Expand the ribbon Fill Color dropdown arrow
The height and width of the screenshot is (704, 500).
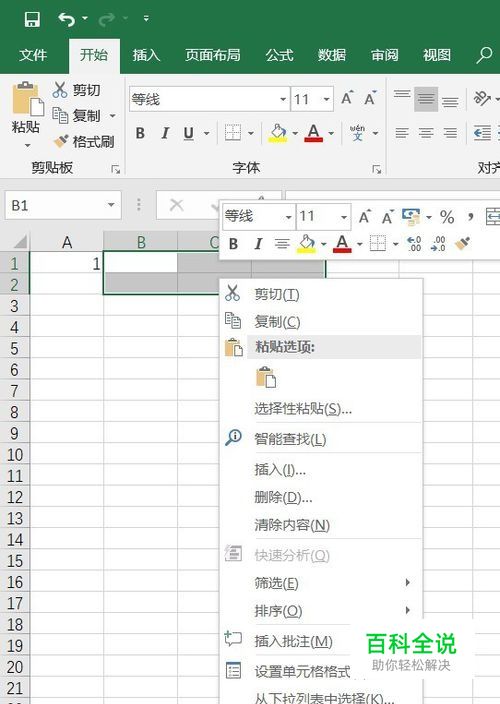(x=295, y=133)
